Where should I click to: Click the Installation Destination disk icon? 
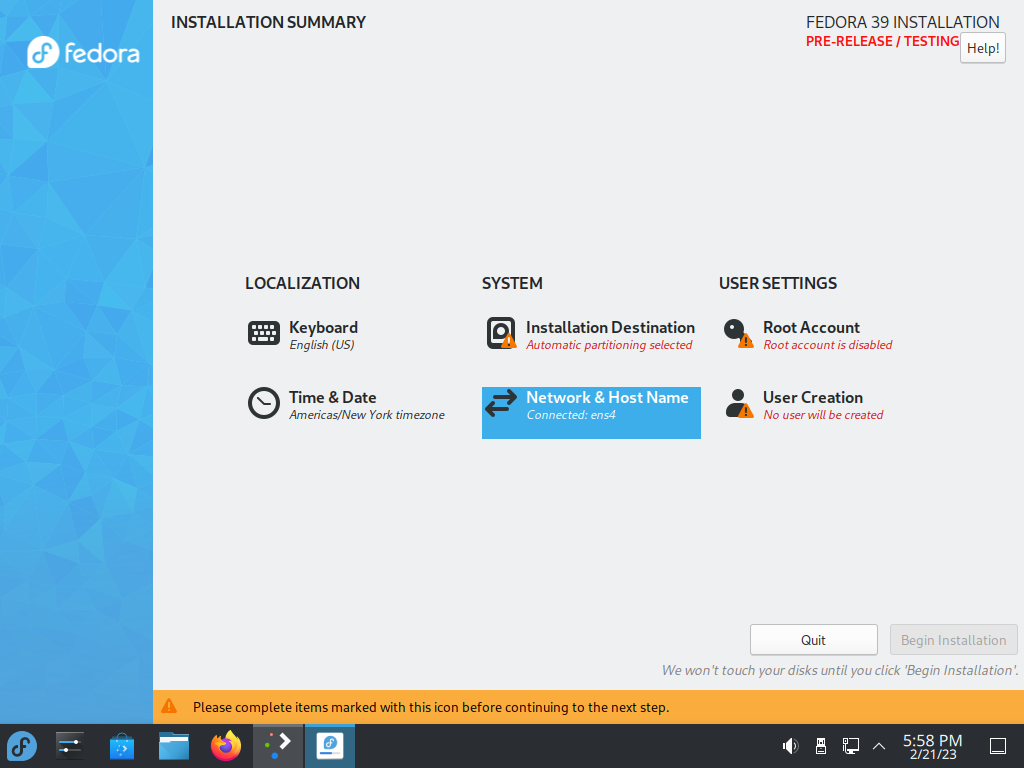pyautogui.click(x=502, y=333)
